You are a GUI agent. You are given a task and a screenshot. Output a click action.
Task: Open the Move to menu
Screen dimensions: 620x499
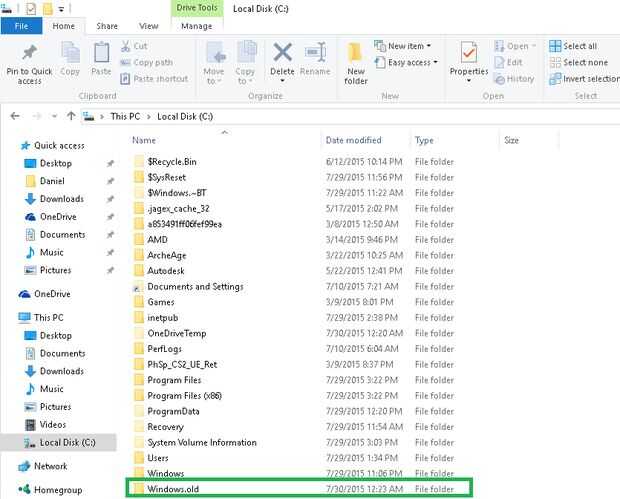pos(214,64)
